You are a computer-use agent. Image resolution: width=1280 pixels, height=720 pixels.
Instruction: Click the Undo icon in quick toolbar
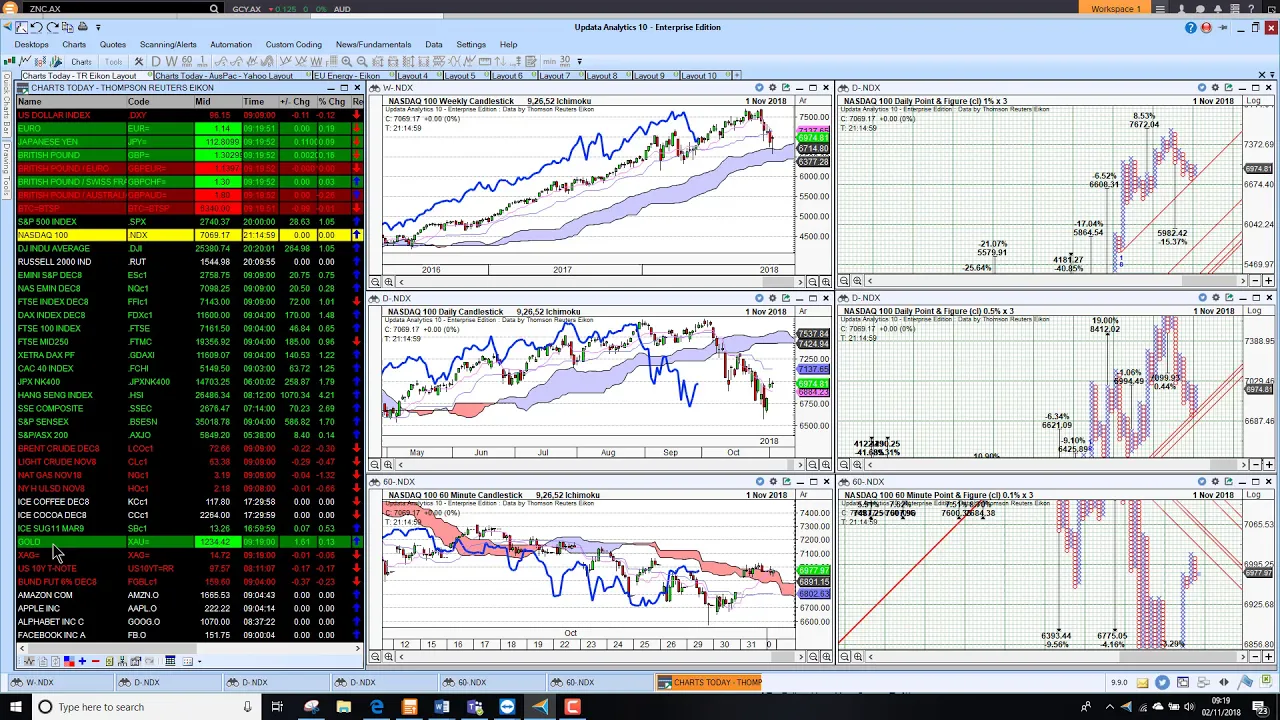pos(36,27)
